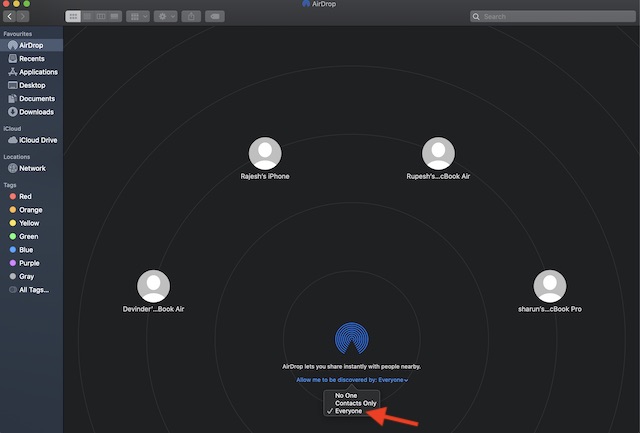Switch to list view
Image resolution: width=640 pixels, height=433 pixels.
87,16
